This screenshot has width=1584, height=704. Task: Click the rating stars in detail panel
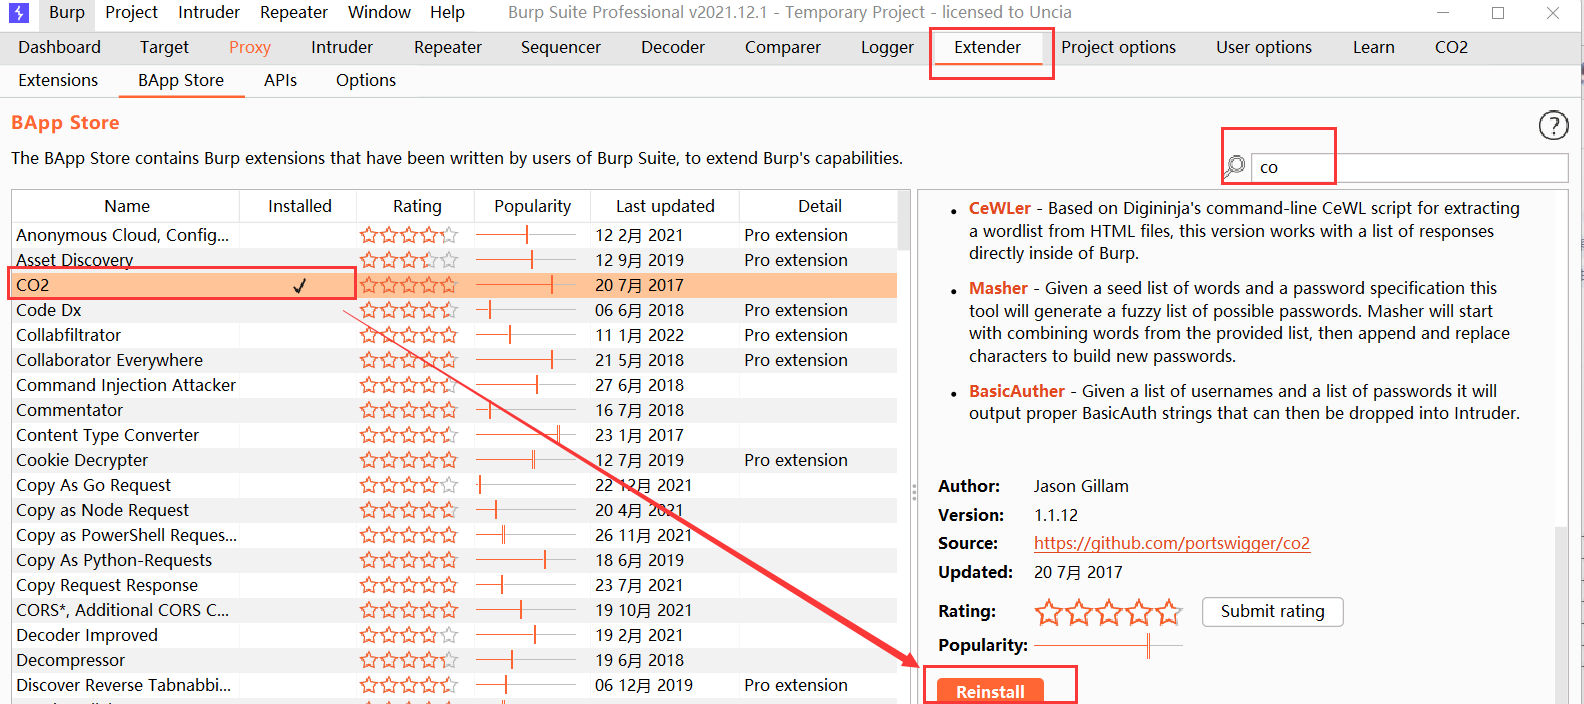(x=1108, y=612)
